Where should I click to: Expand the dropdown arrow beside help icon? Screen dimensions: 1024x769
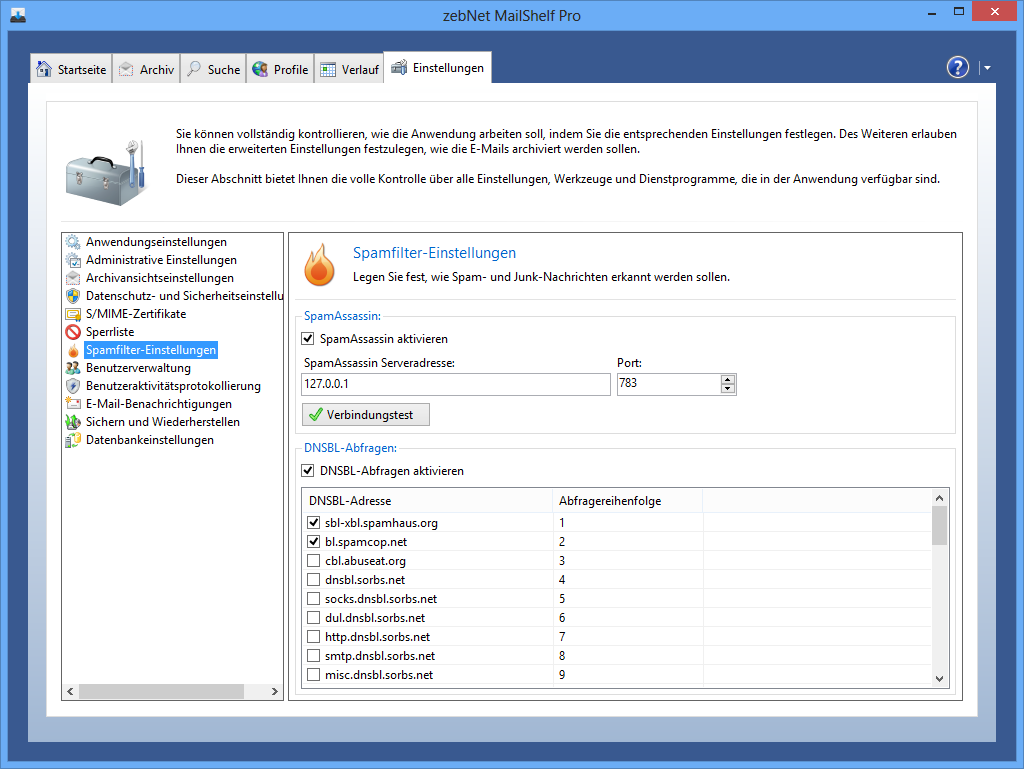click(987, 68)
